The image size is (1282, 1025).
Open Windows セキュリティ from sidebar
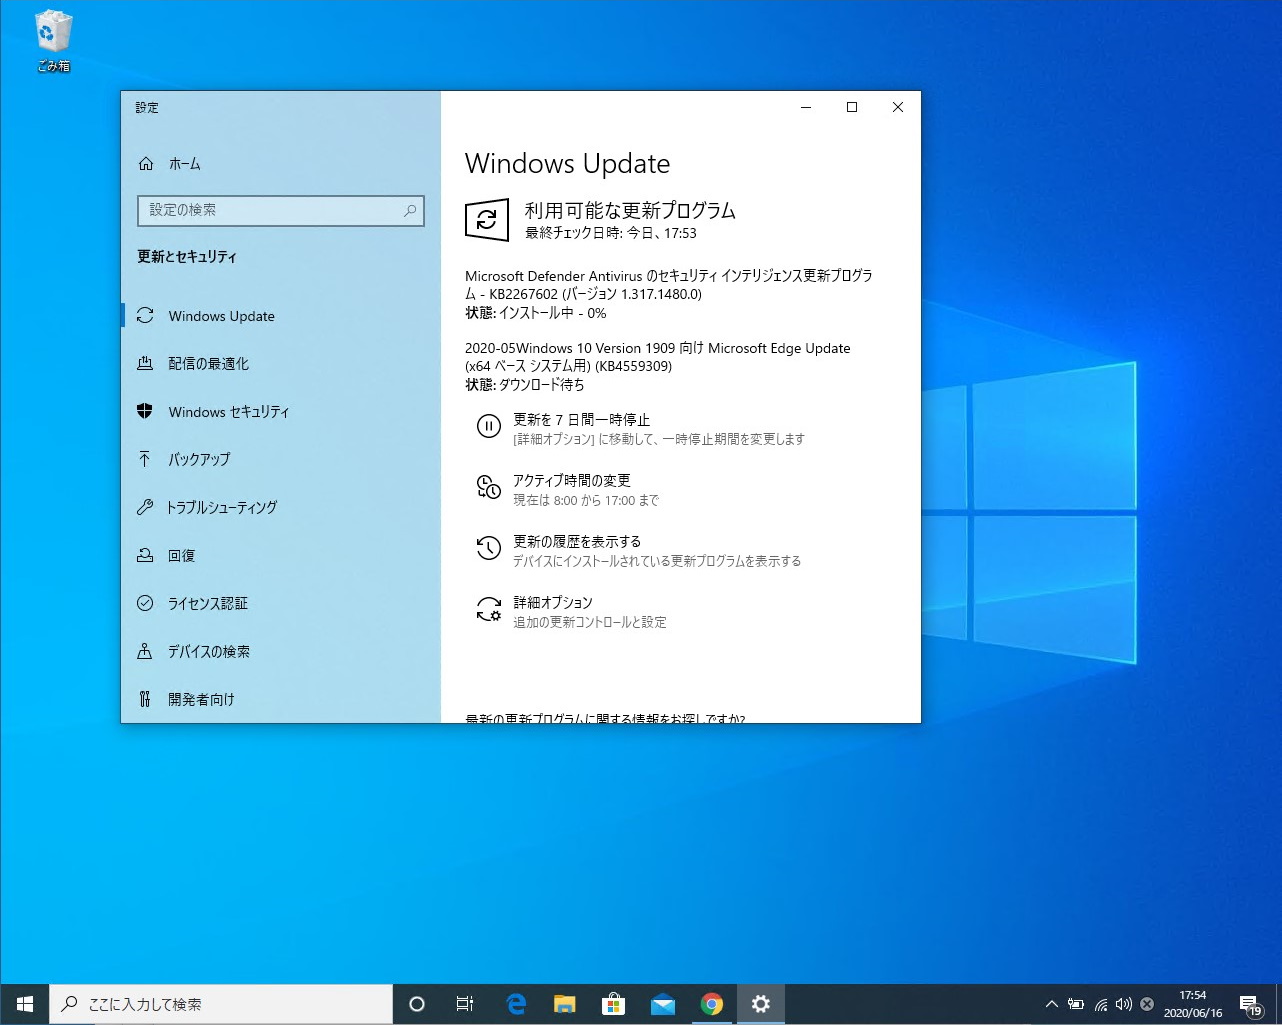[x=229, y=411]
